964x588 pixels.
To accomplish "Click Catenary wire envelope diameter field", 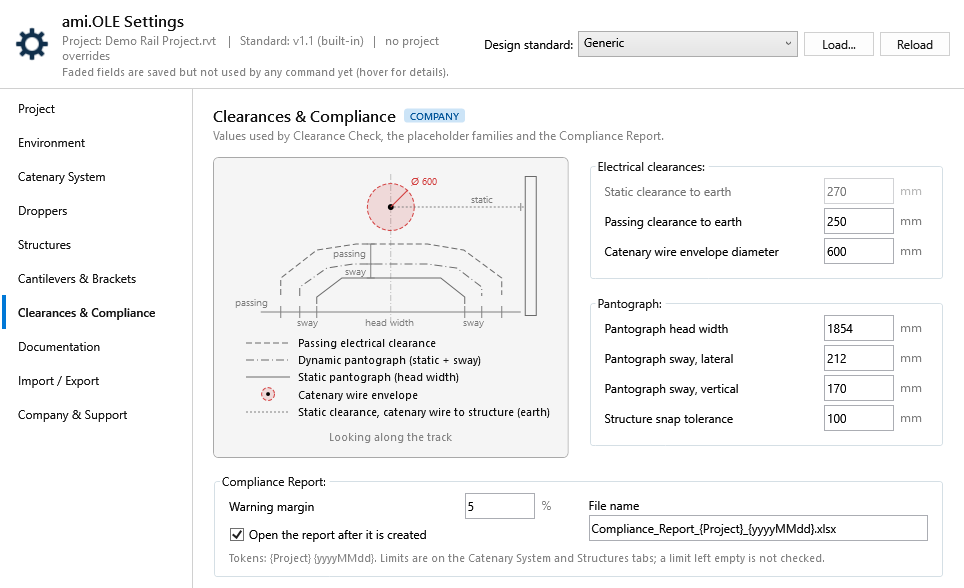I will coord(858,252).
